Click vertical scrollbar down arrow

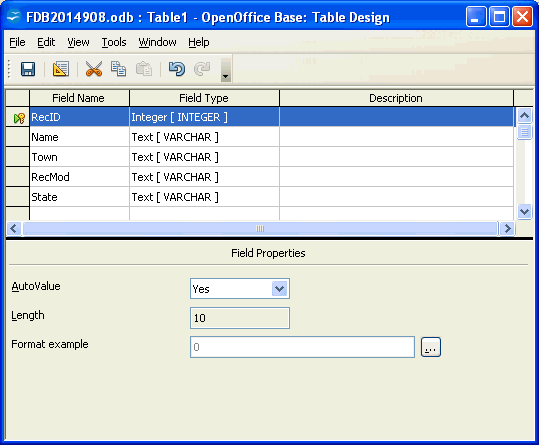524,211
